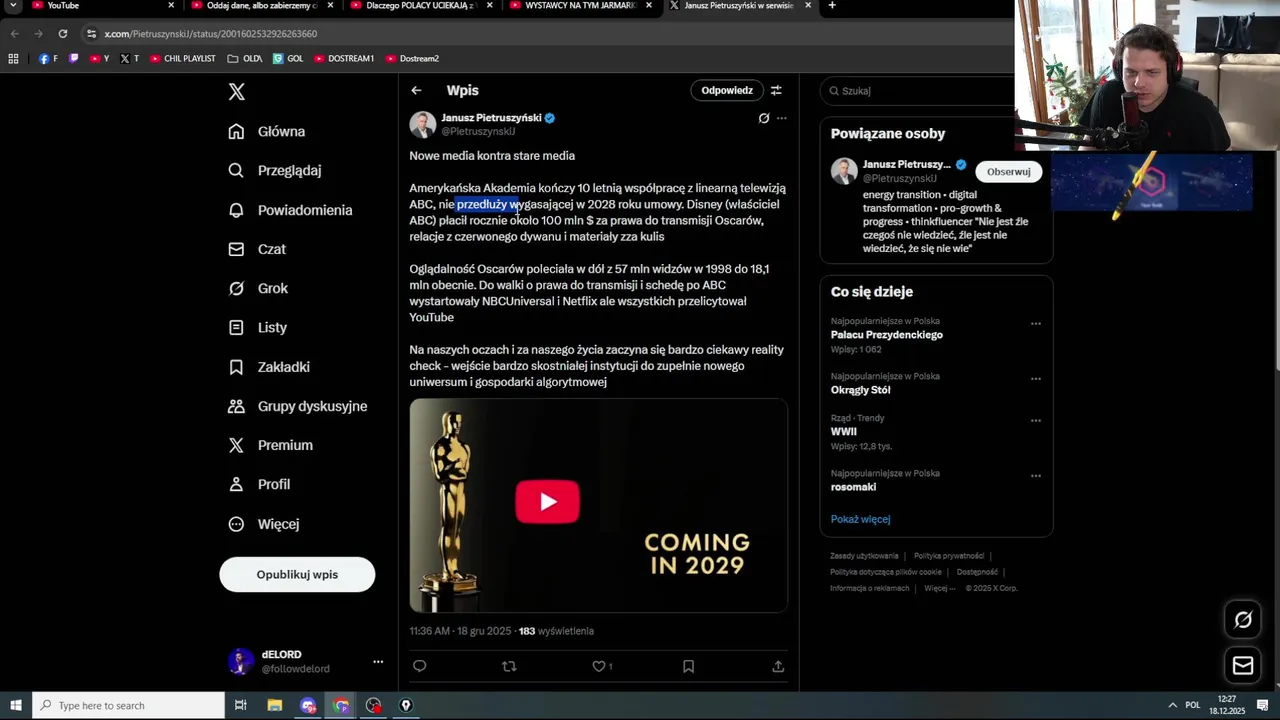Reload the page

point(62,34)
